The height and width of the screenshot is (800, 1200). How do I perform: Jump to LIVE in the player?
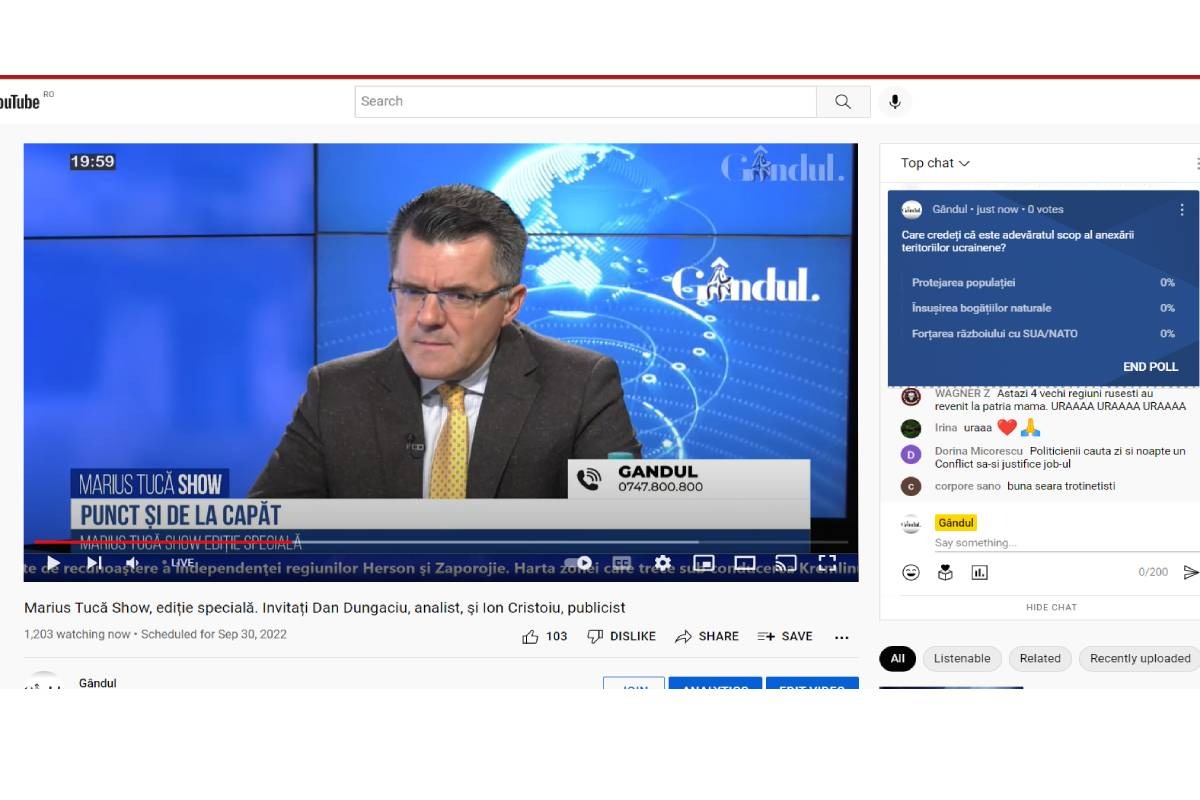click(x=178, y=563)
